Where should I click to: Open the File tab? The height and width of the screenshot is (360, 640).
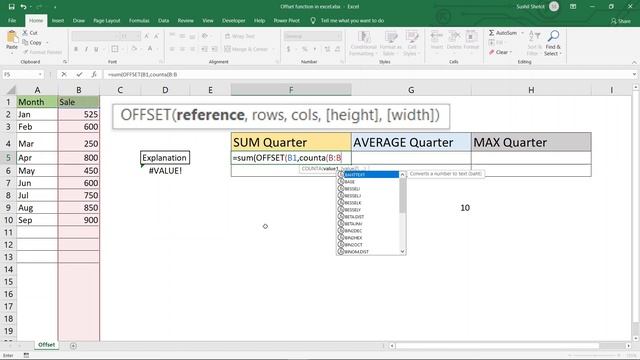coord(12,20)
